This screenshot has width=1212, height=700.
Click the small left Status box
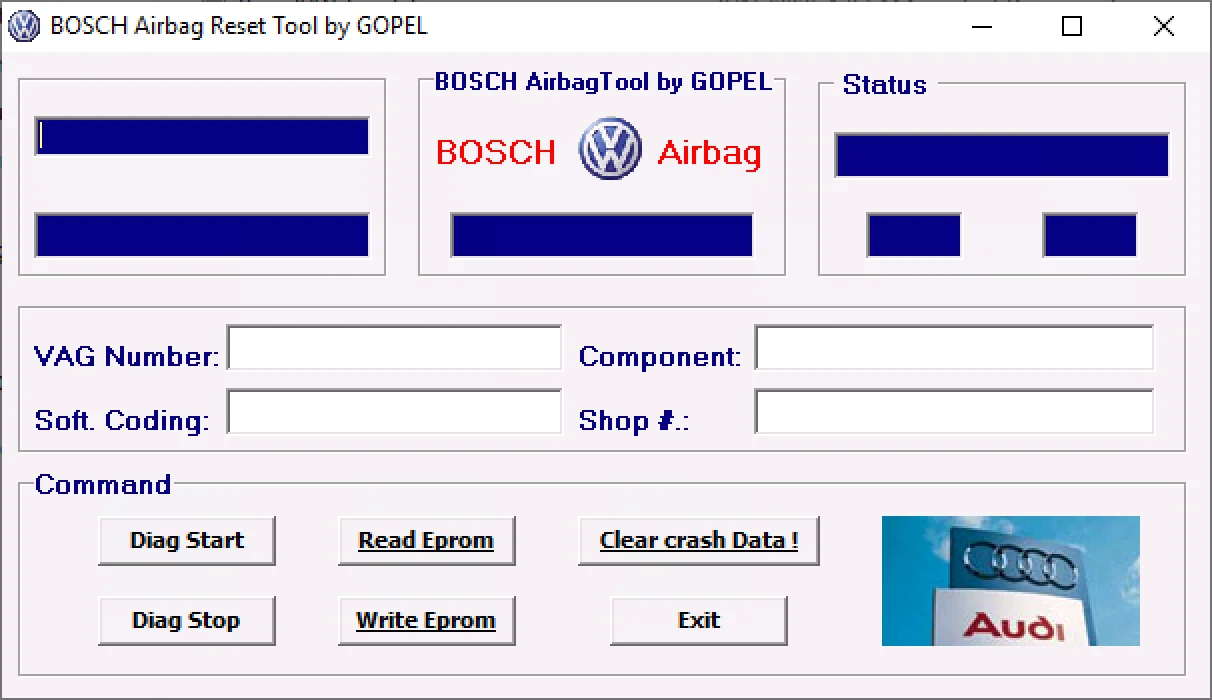click(914, 235)
